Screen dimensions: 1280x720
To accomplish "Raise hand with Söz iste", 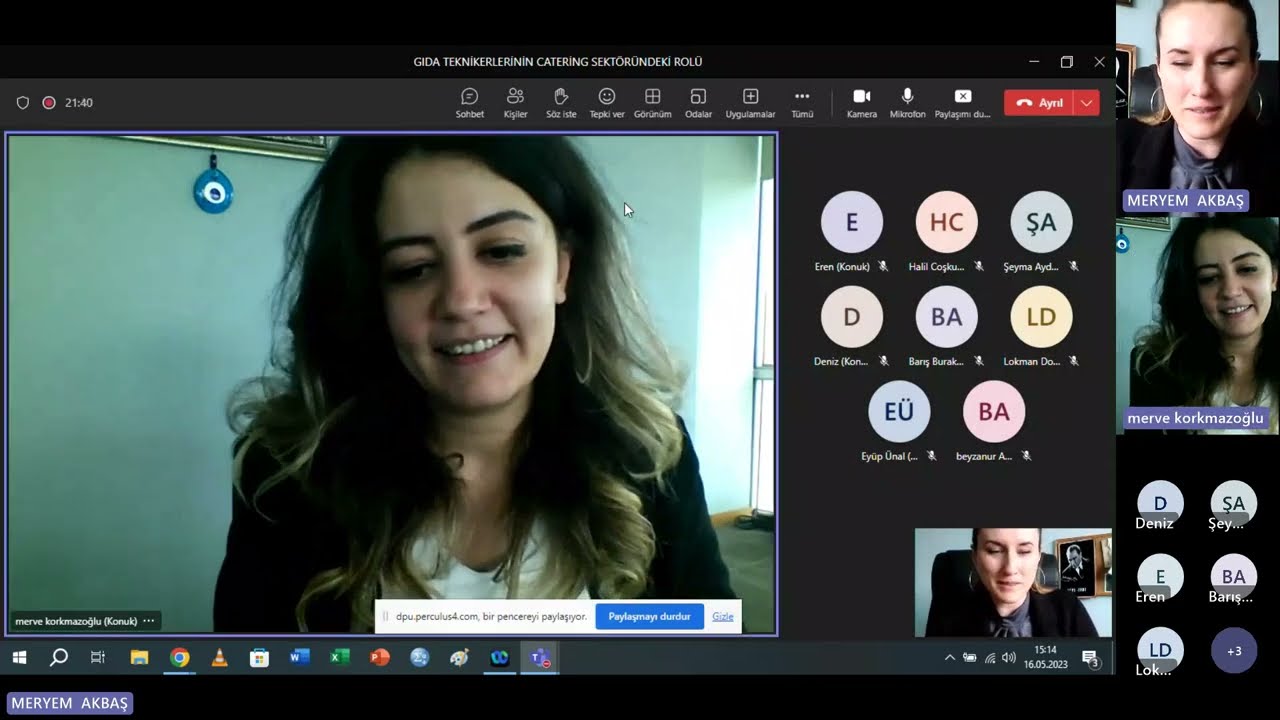I will pos(561,103).
